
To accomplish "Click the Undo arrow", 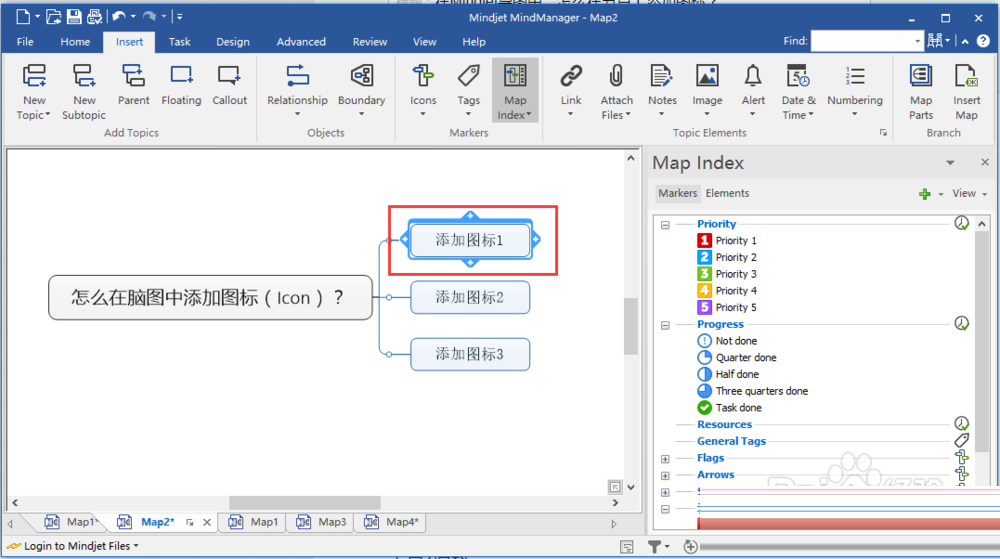I will [119, 17].
